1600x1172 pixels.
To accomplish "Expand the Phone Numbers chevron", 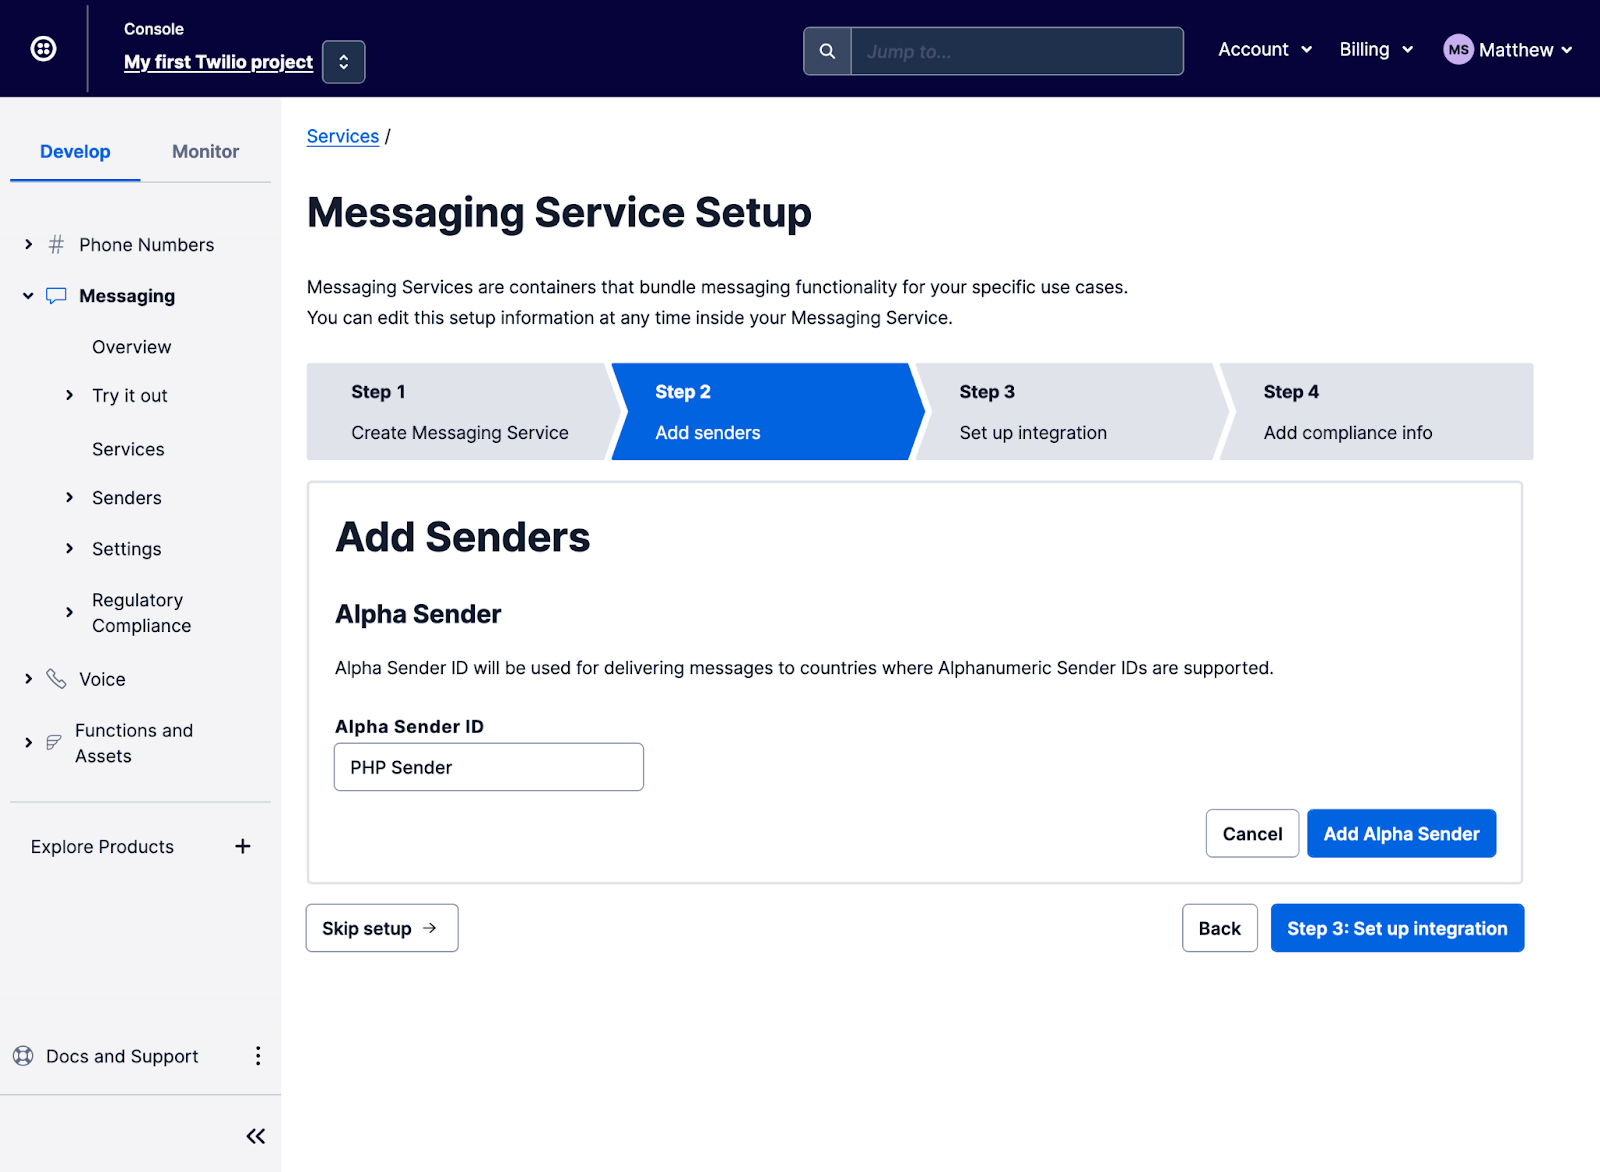I will click(x=28, y=244).
